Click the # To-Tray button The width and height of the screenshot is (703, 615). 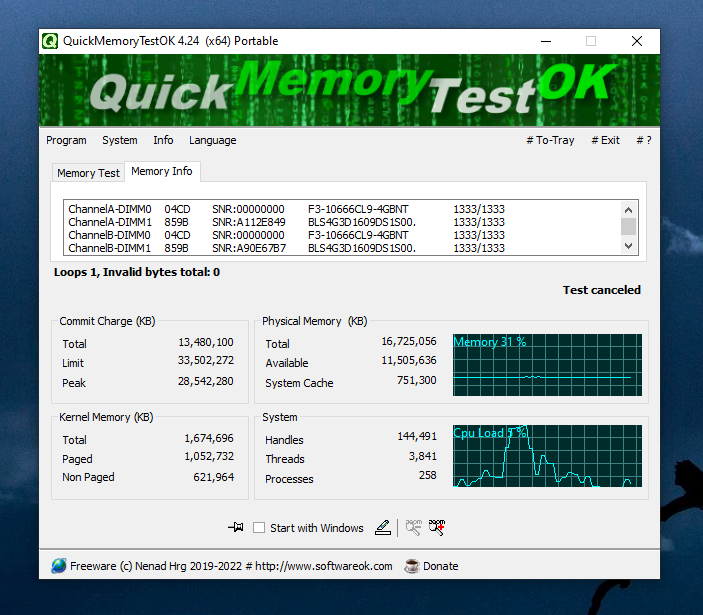click(x=550, y=140)
